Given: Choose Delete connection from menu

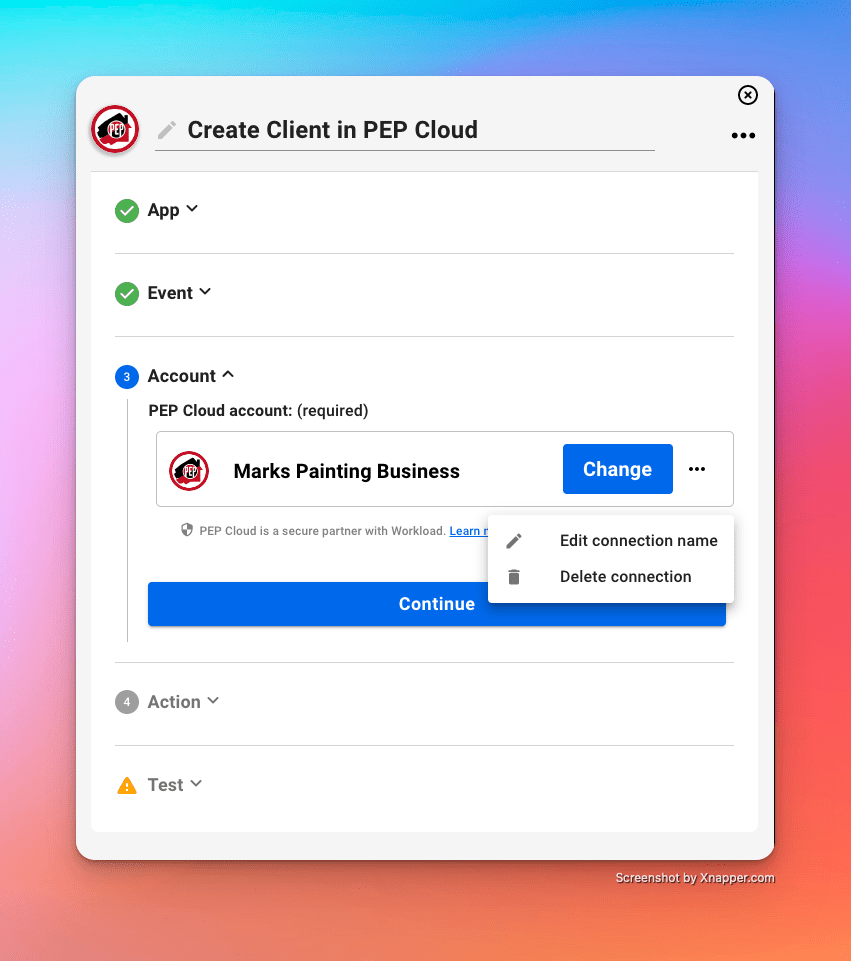Looking at the screenshot, I should point(625,577).
